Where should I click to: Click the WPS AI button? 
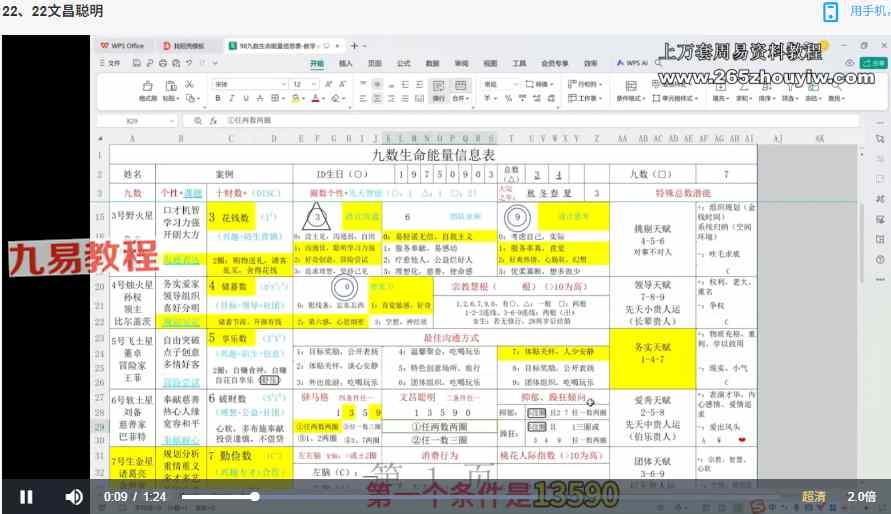click(x=634, y=63)
